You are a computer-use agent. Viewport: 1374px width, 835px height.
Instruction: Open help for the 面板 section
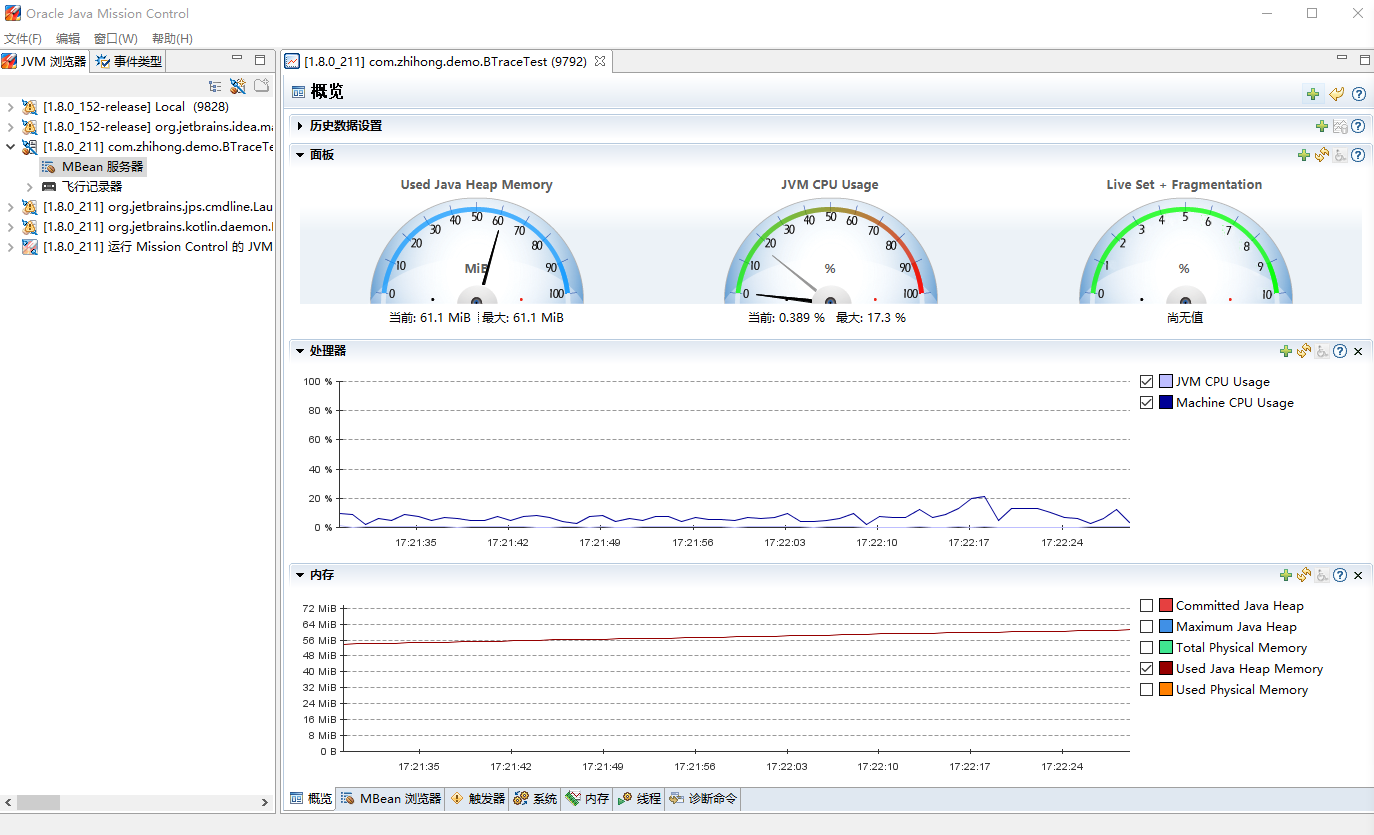1358,155
